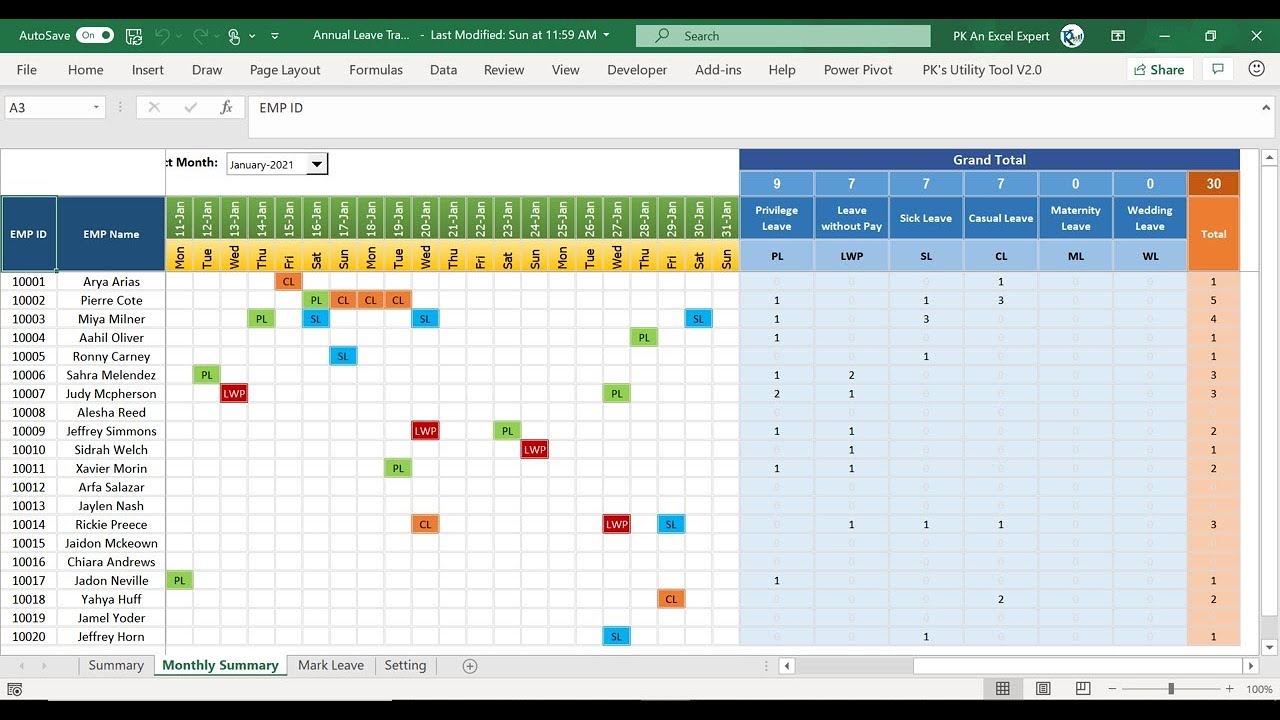Switch to Page Break Preview icon
The height and width of the screenshot is (720, 1280).
pyautogui.click(x=1083, y=689)
